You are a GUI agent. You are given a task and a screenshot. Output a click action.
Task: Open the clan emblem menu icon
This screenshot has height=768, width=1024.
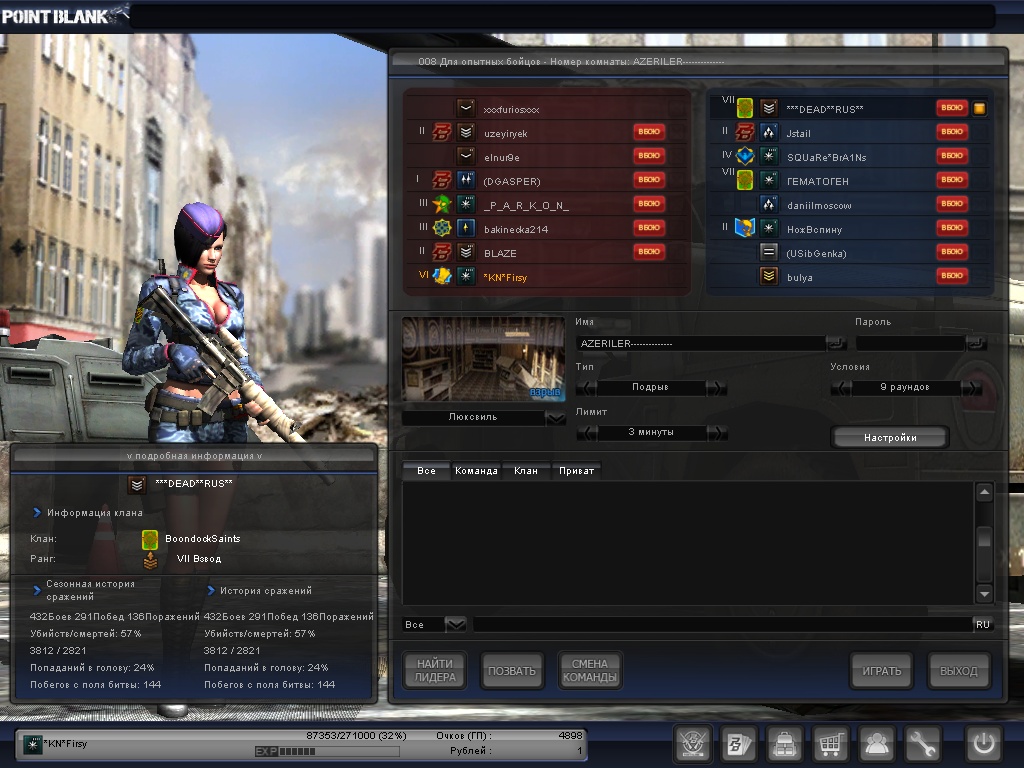[x=693, y=743]
